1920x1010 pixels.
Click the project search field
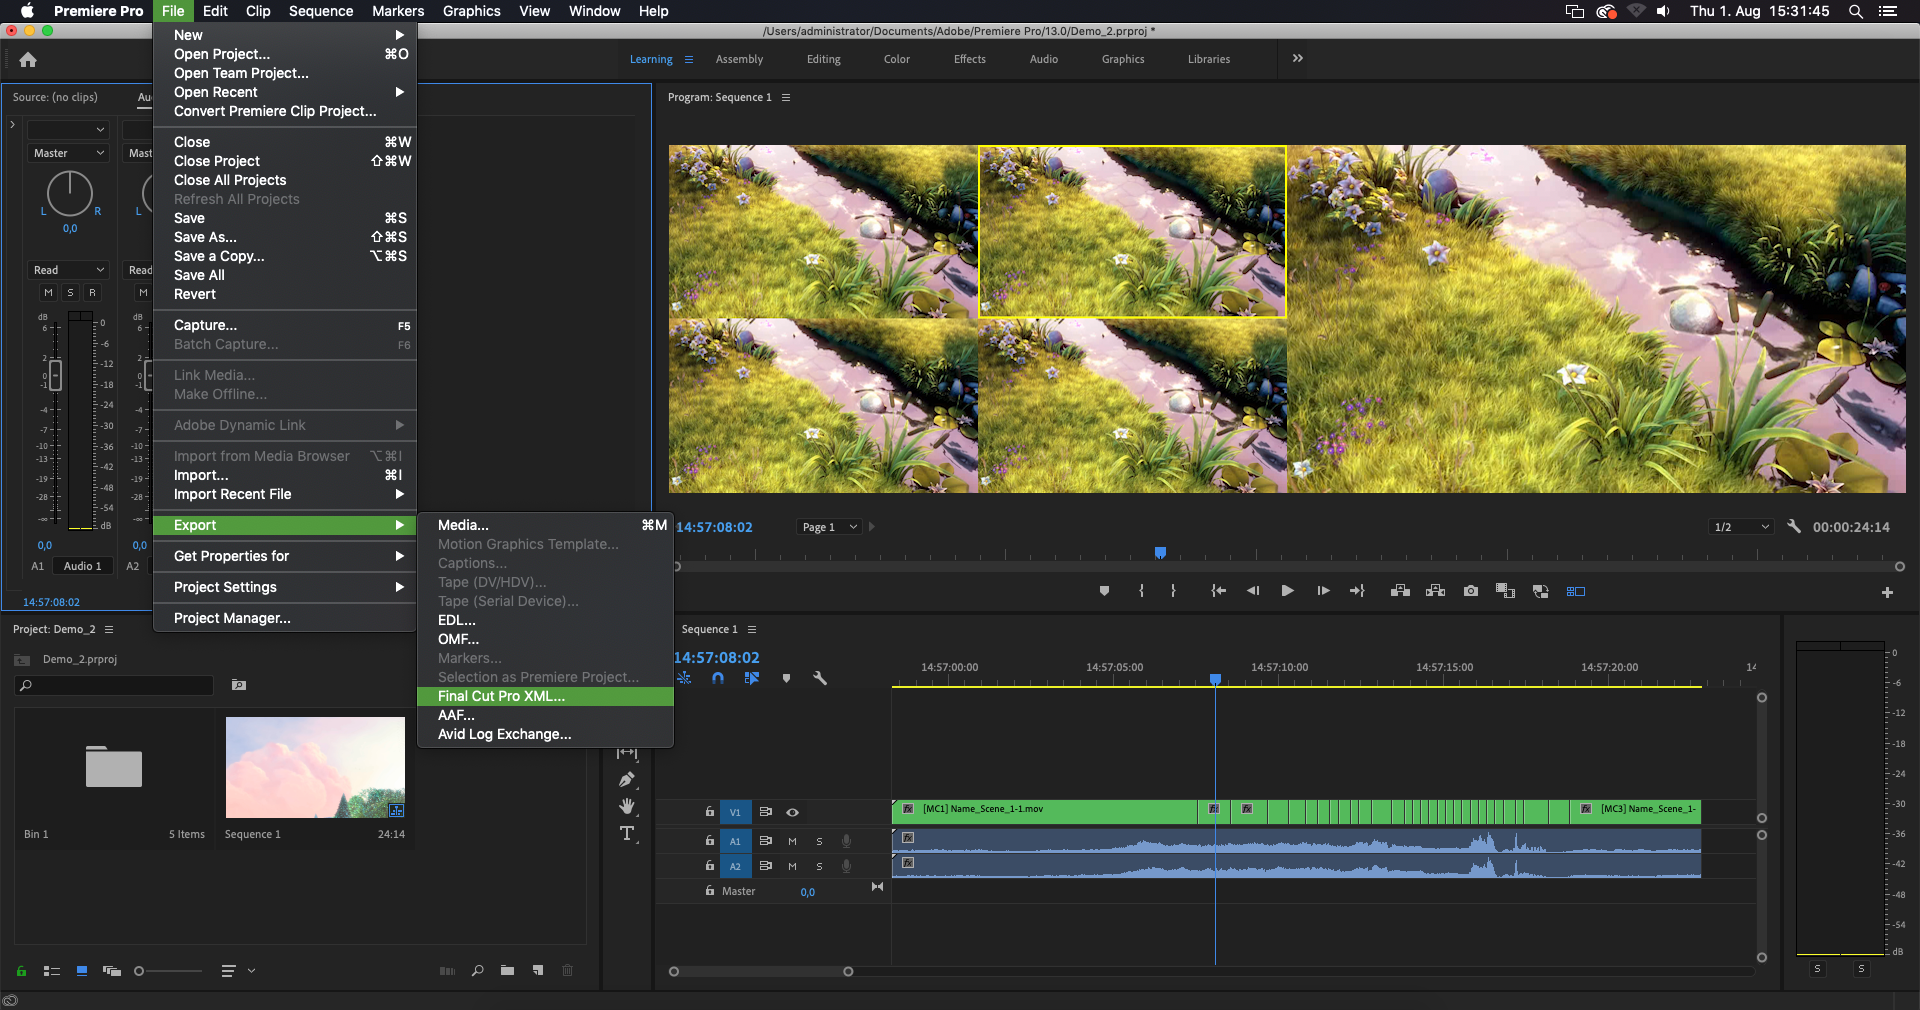(114, 685)
